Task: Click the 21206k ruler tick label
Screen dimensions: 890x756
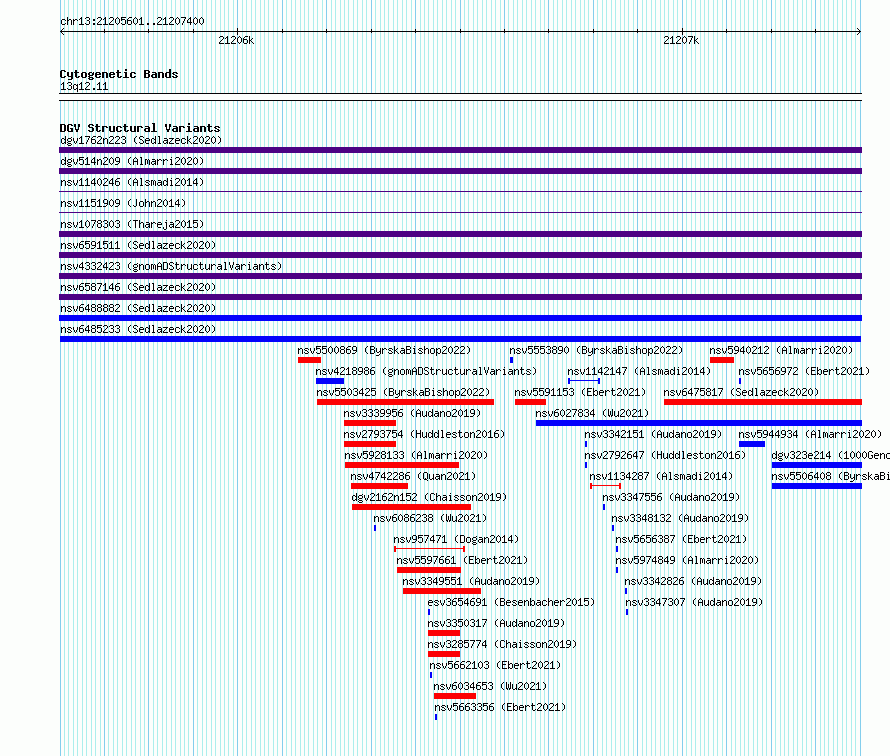Action: 236,40
